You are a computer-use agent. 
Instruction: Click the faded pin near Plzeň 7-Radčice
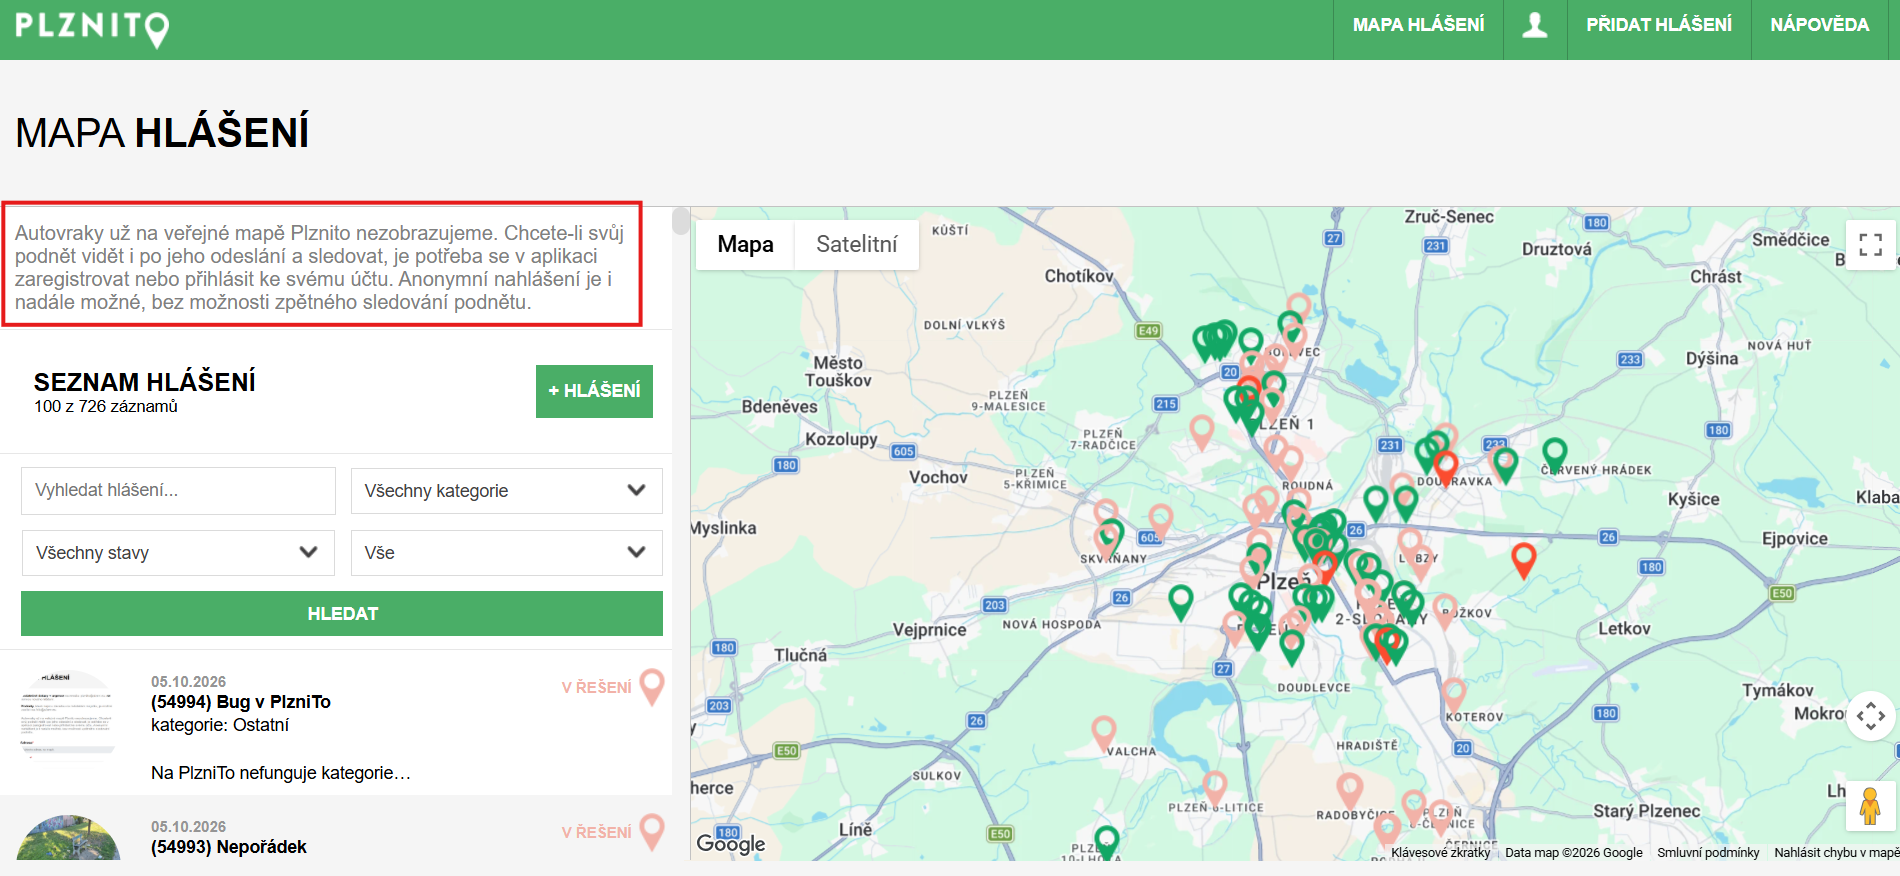1202,432
